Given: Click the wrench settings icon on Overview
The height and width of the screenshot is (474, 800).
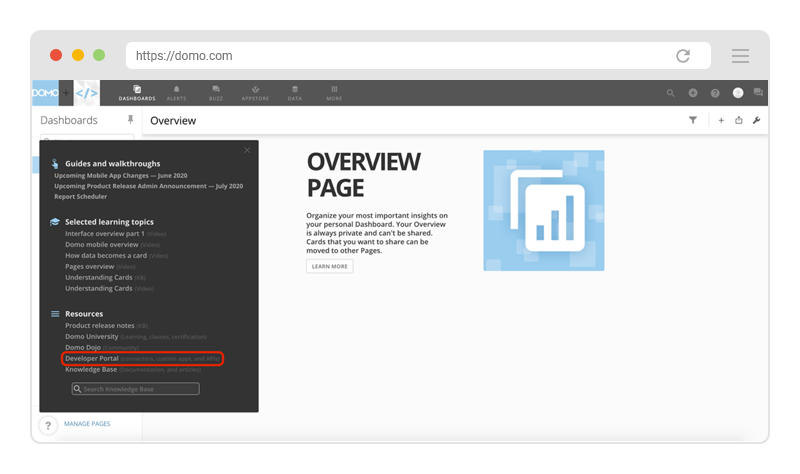Looking at the screenshot, I should [x=756, y=120].
